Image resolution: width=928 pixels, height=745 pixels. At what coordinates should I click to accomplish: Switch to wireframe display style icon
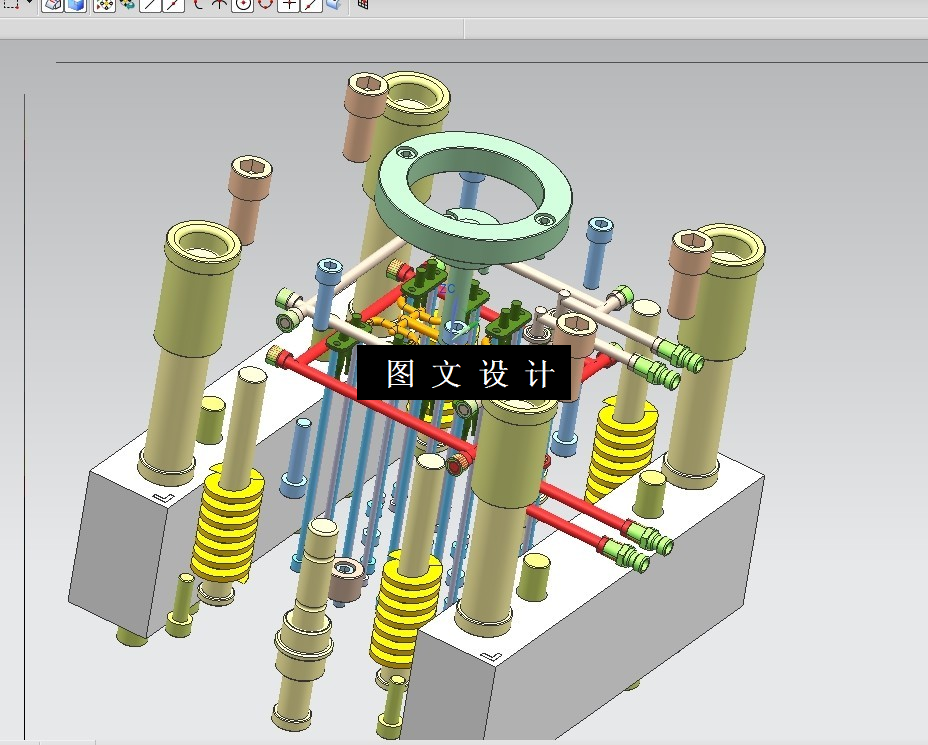[x=53, y=5]
